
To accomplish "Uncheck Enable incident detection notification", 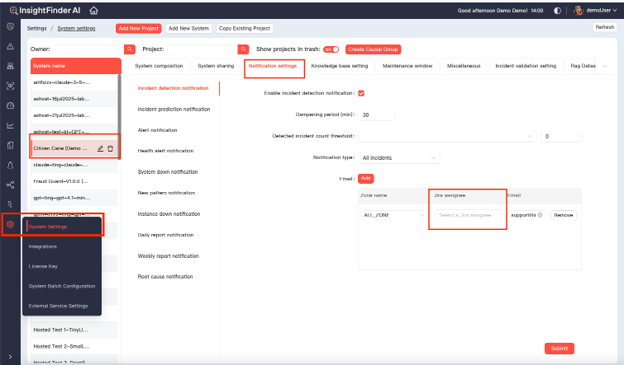I will pyautogui.click(x=361, y=93).
